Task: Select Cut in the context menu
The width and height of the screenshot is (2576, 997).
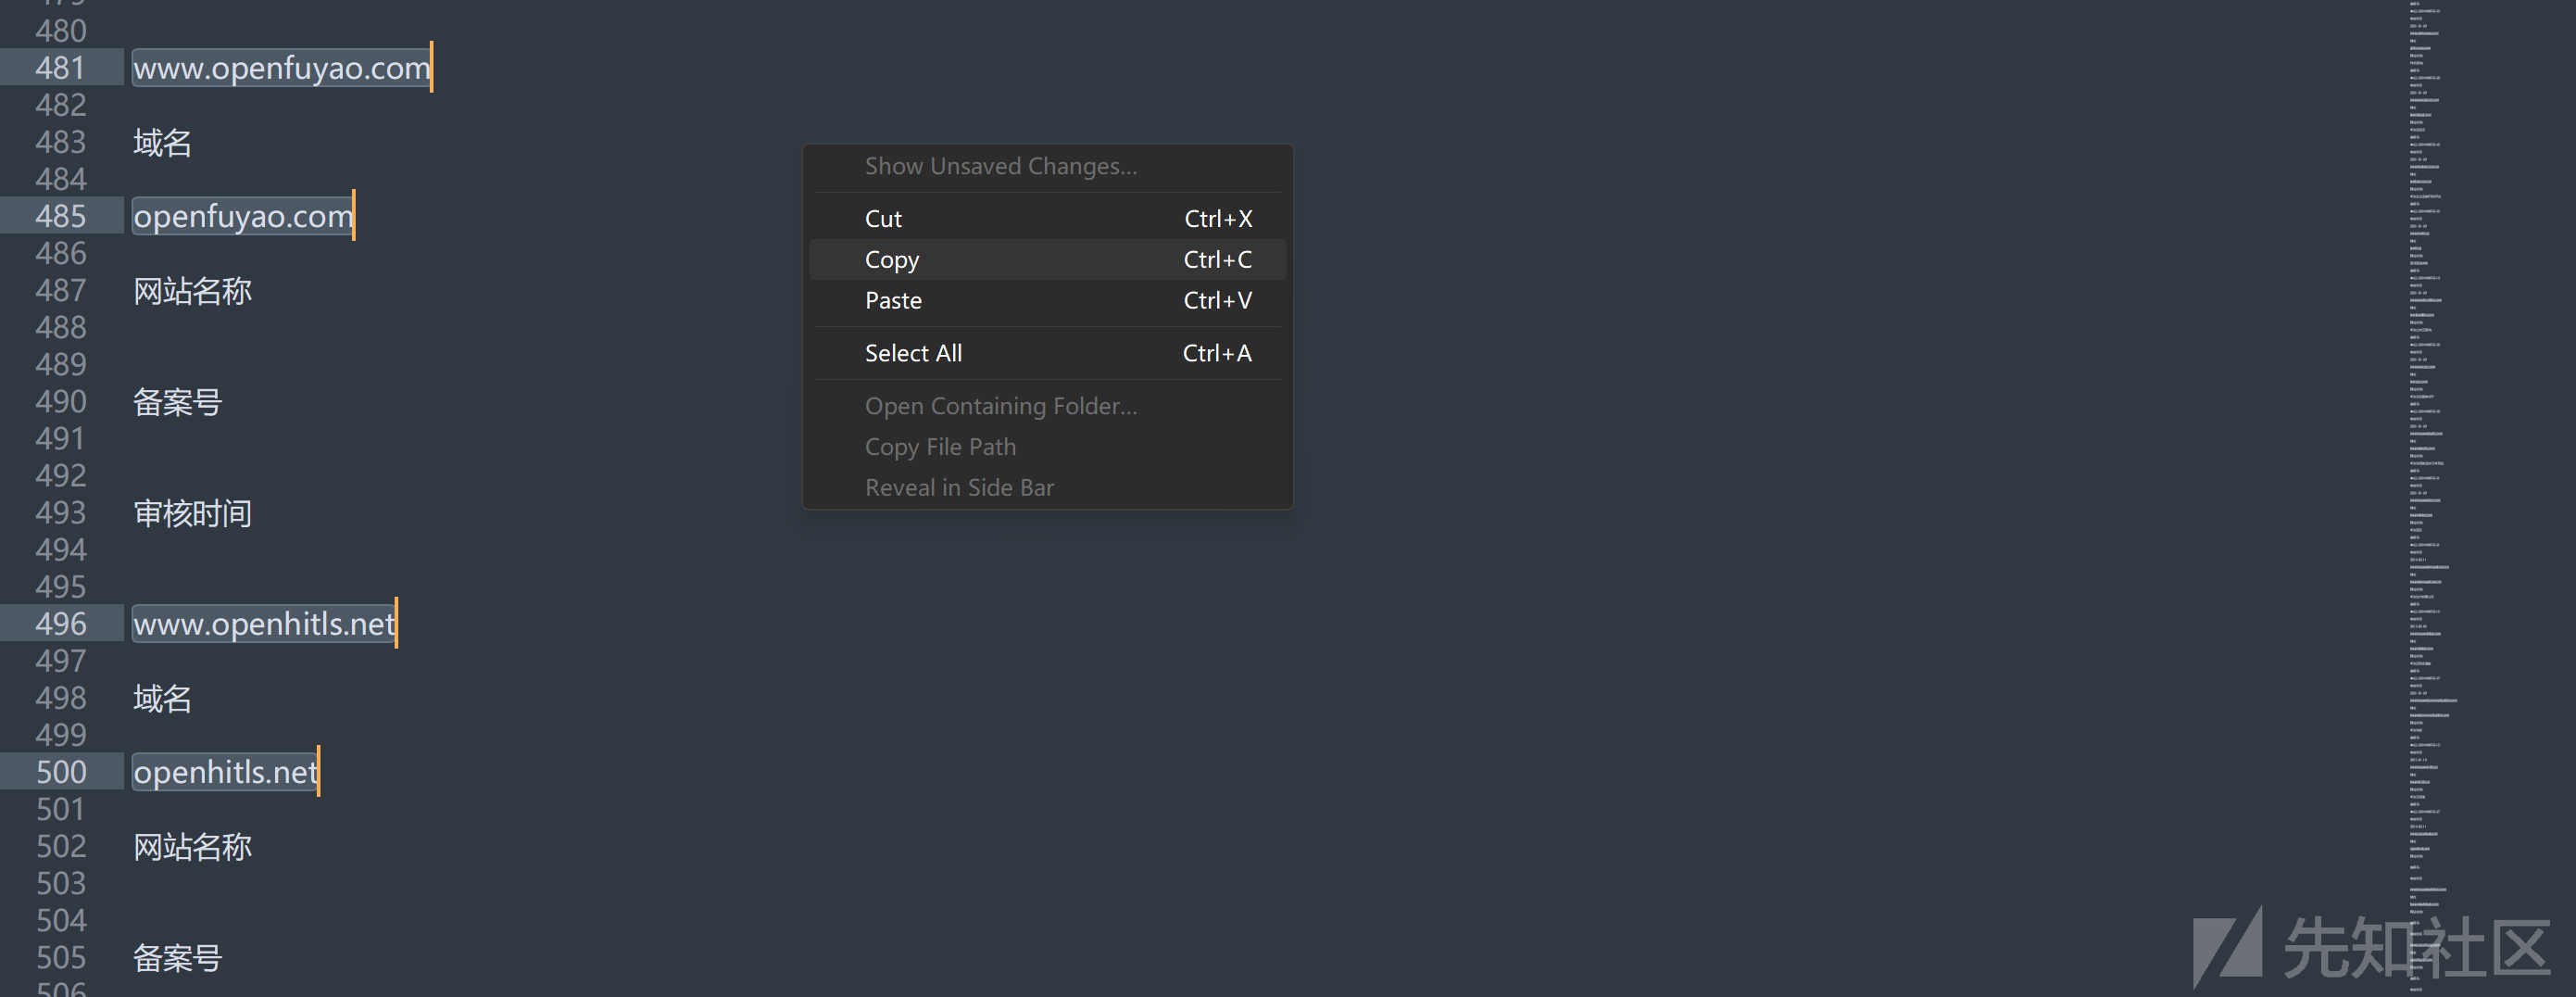Action: pos(883,219)
